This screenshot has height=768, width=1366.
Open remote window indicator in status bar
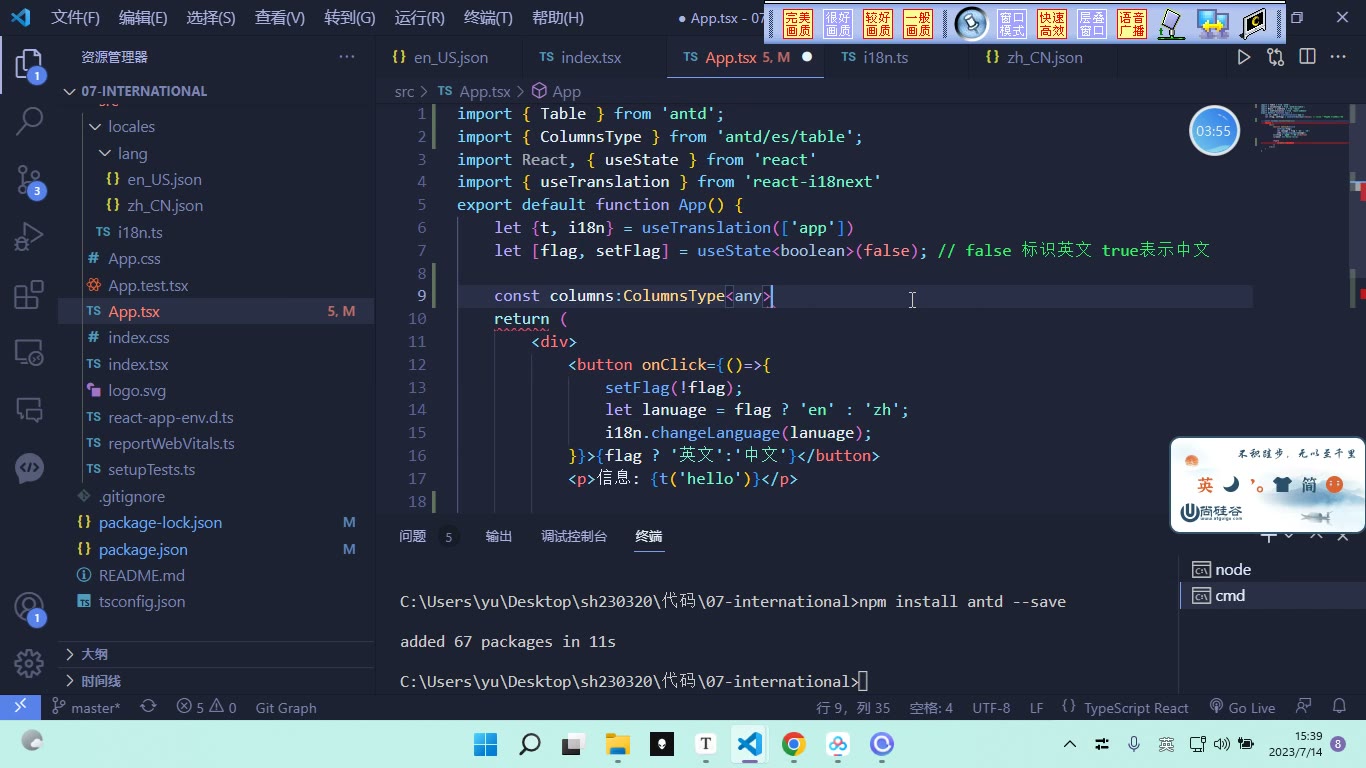tap(20, 707)
